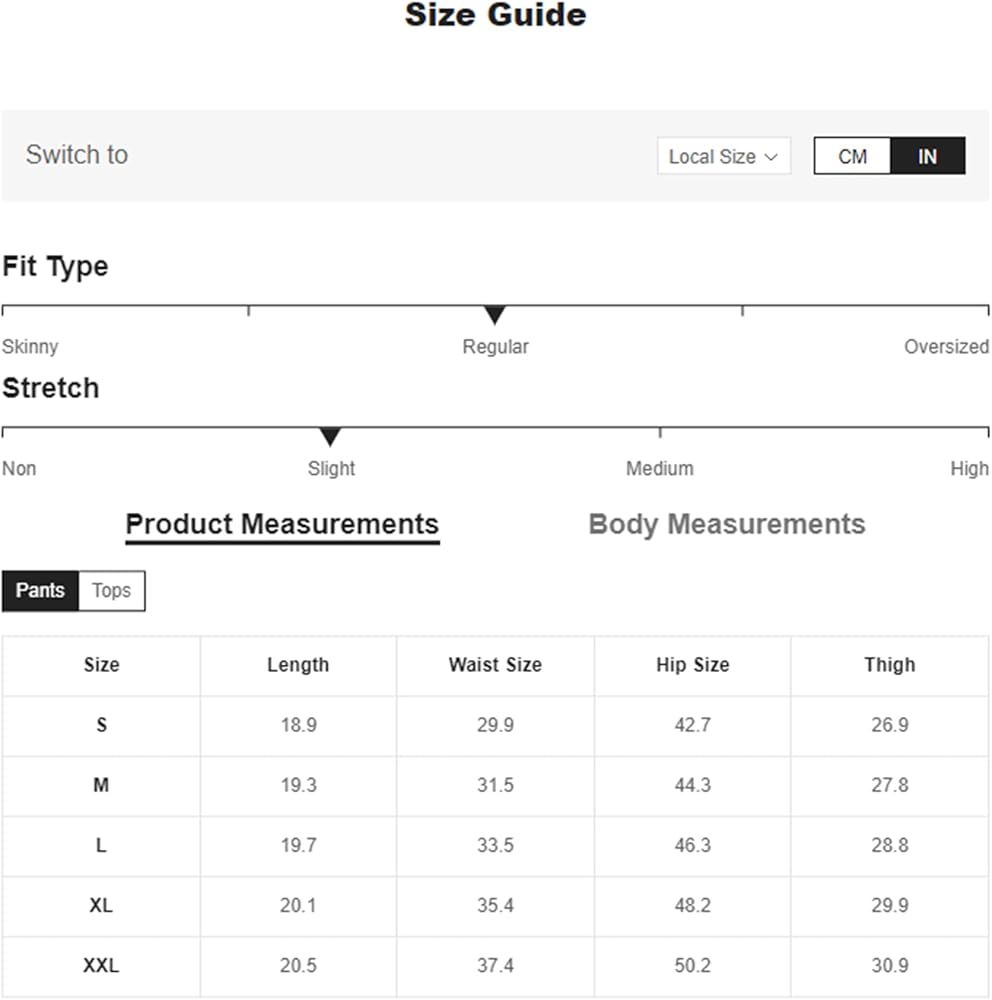Open the Local Size dropdown

point(722,156)
